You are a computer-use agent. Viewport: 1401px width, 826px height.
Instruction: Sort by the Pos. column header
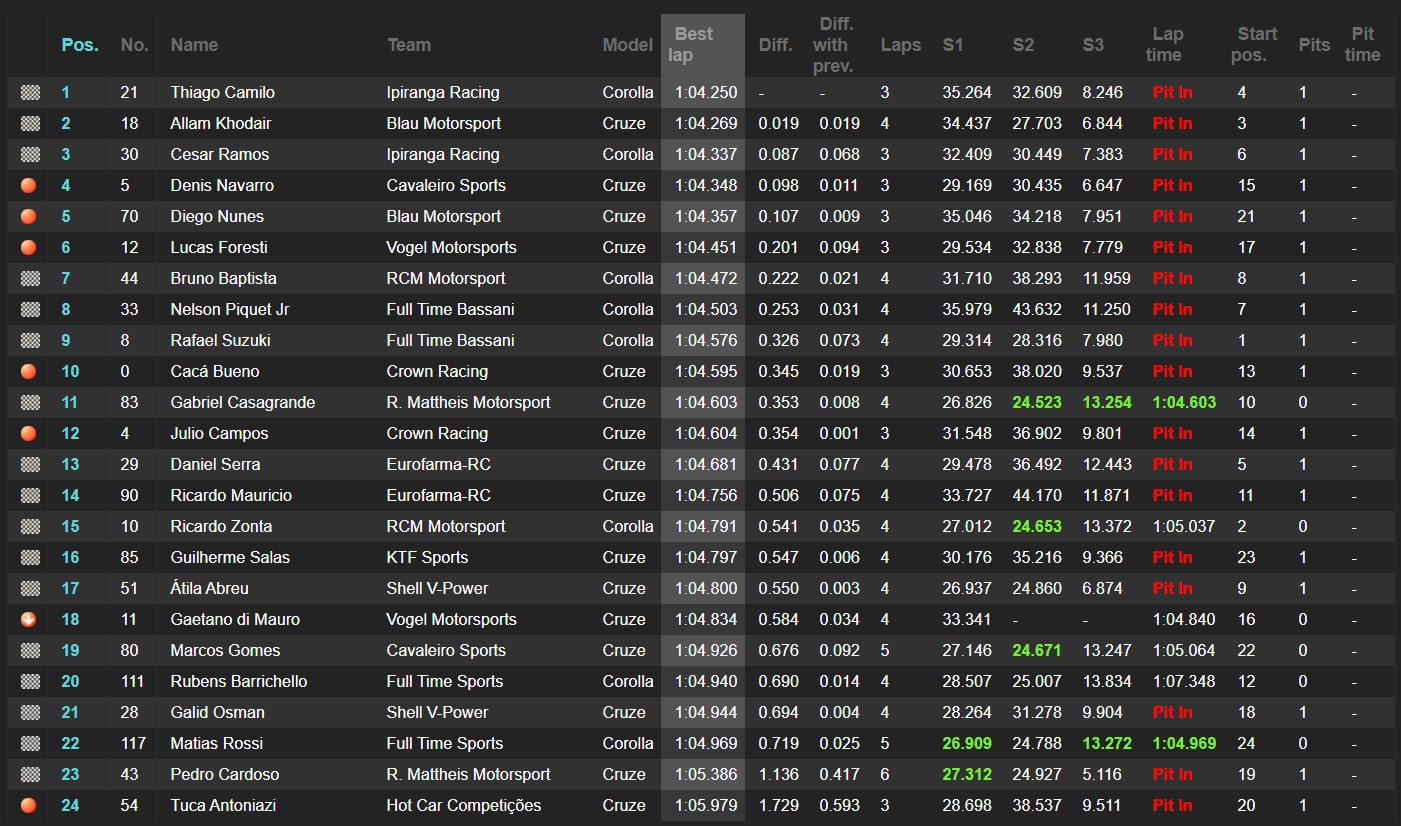[80, 45]
